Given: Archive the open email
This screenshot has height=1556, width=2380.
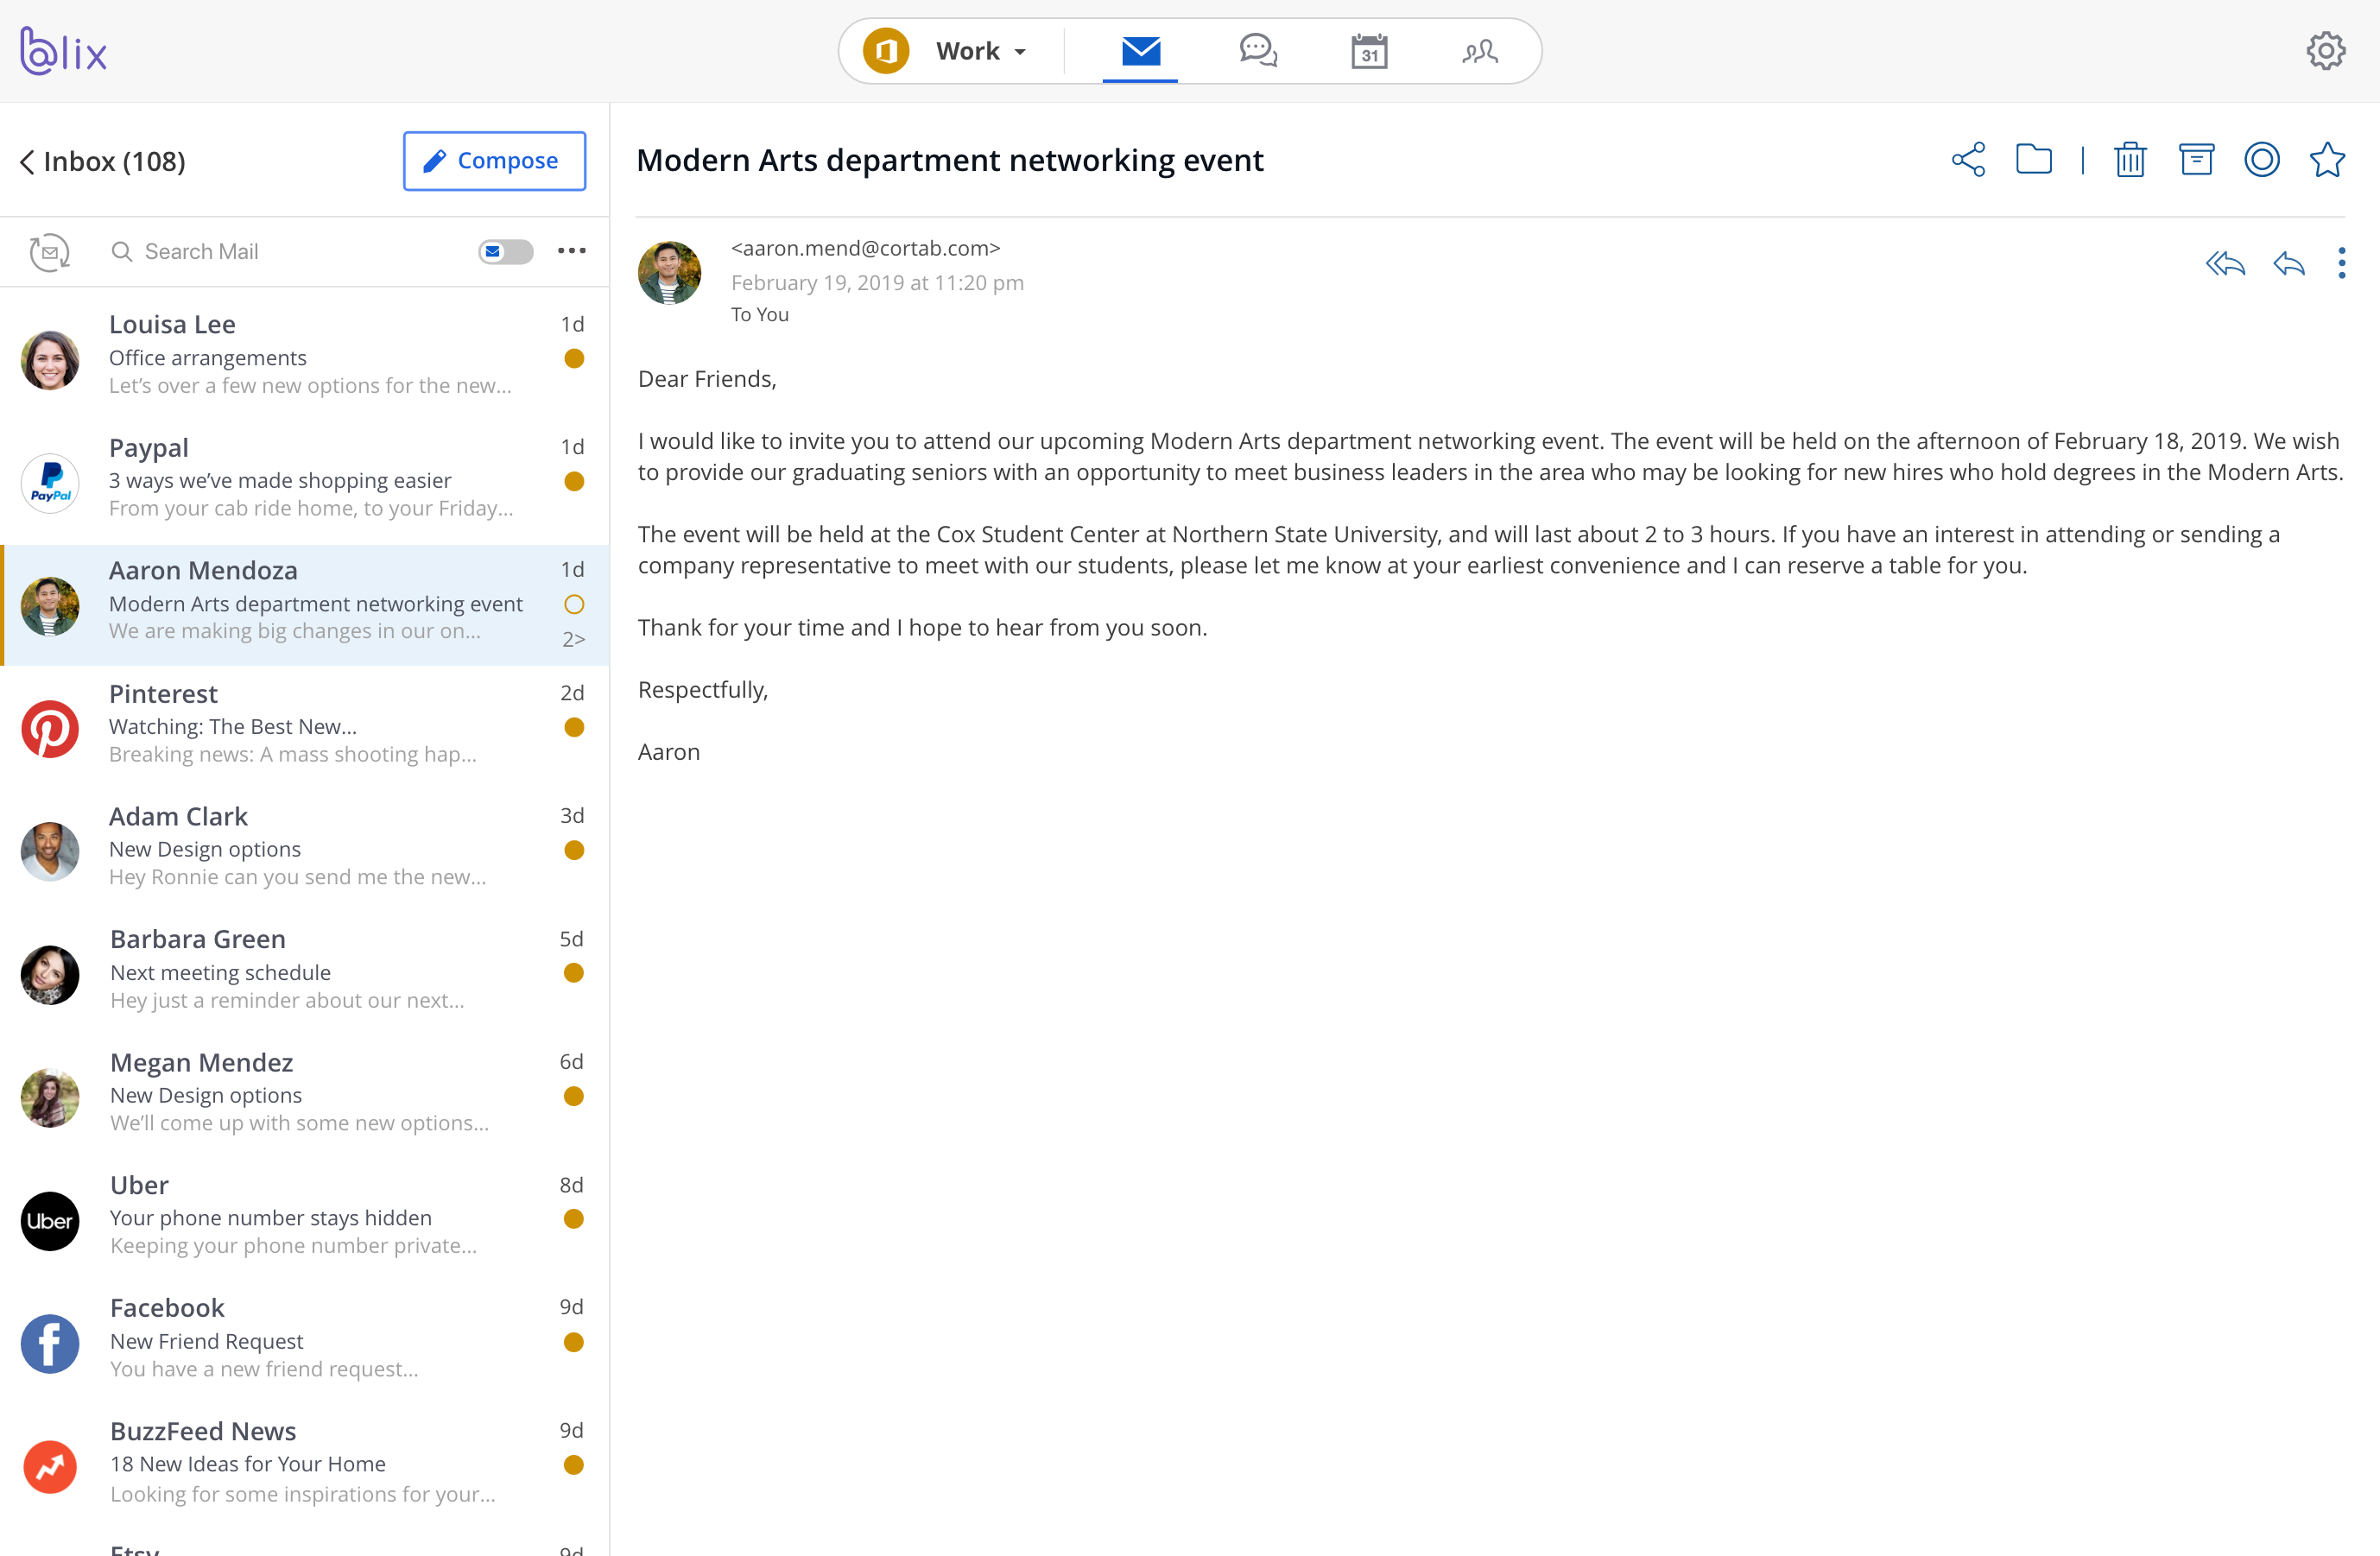Looking at the screenshot, I should [x=2196, y=160].
